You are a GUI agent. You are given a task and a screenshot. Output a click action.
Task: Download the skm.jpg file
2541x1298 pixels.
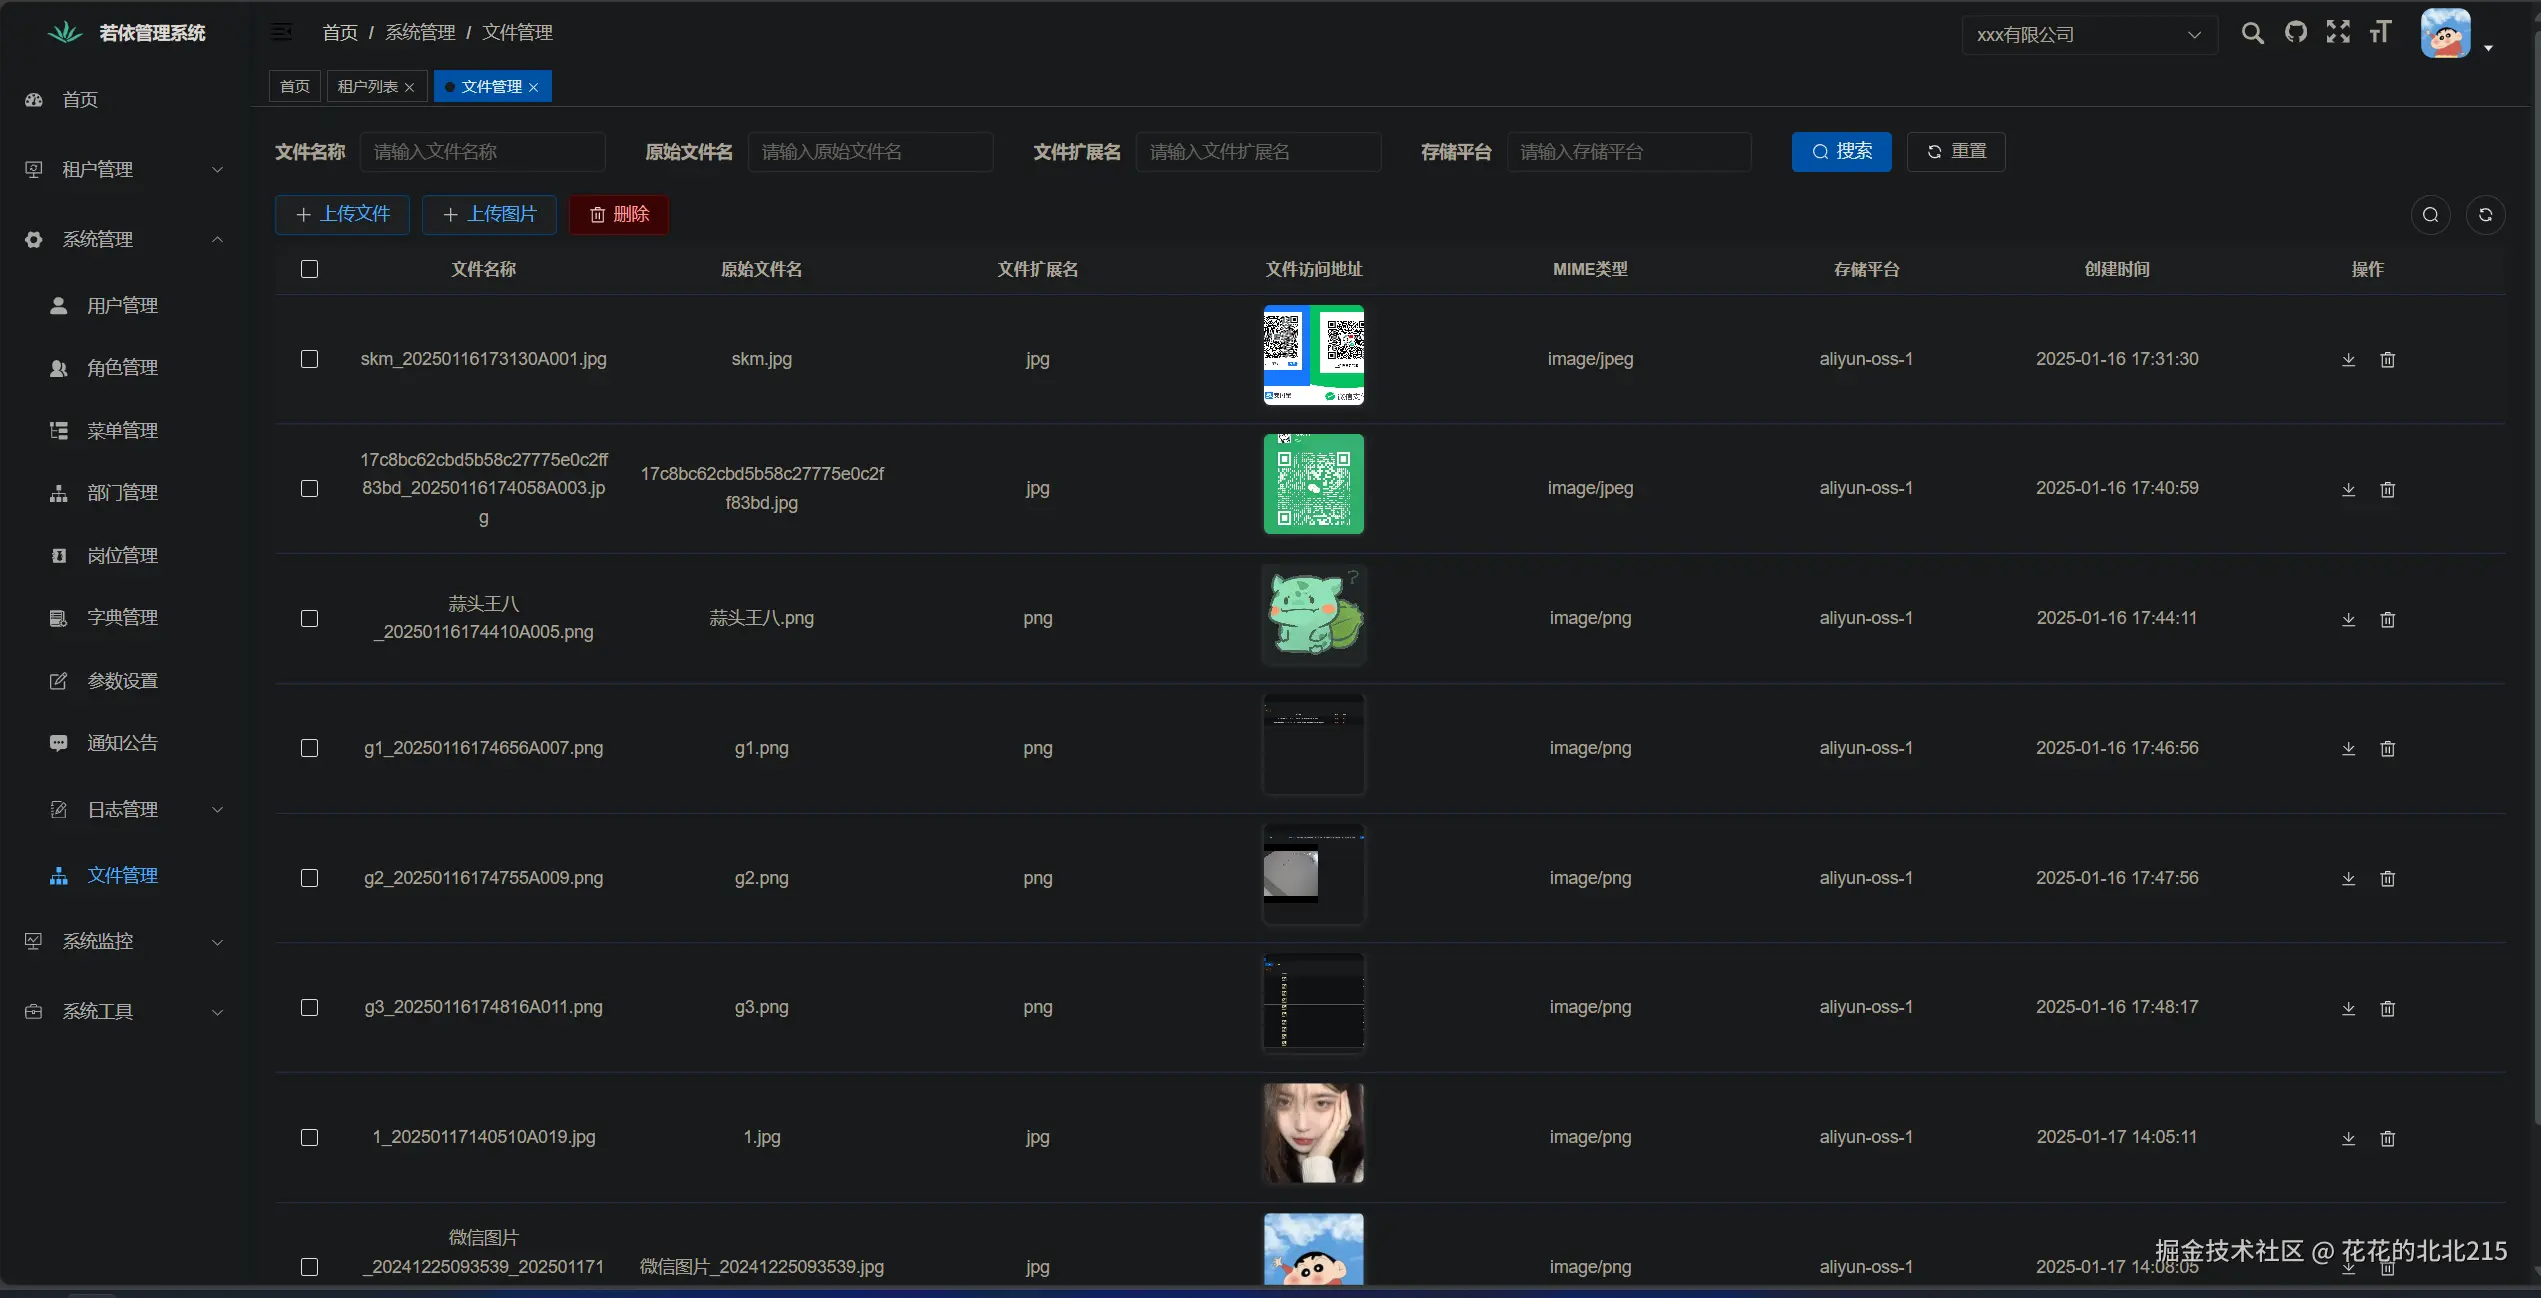[x=2349, y=360]
